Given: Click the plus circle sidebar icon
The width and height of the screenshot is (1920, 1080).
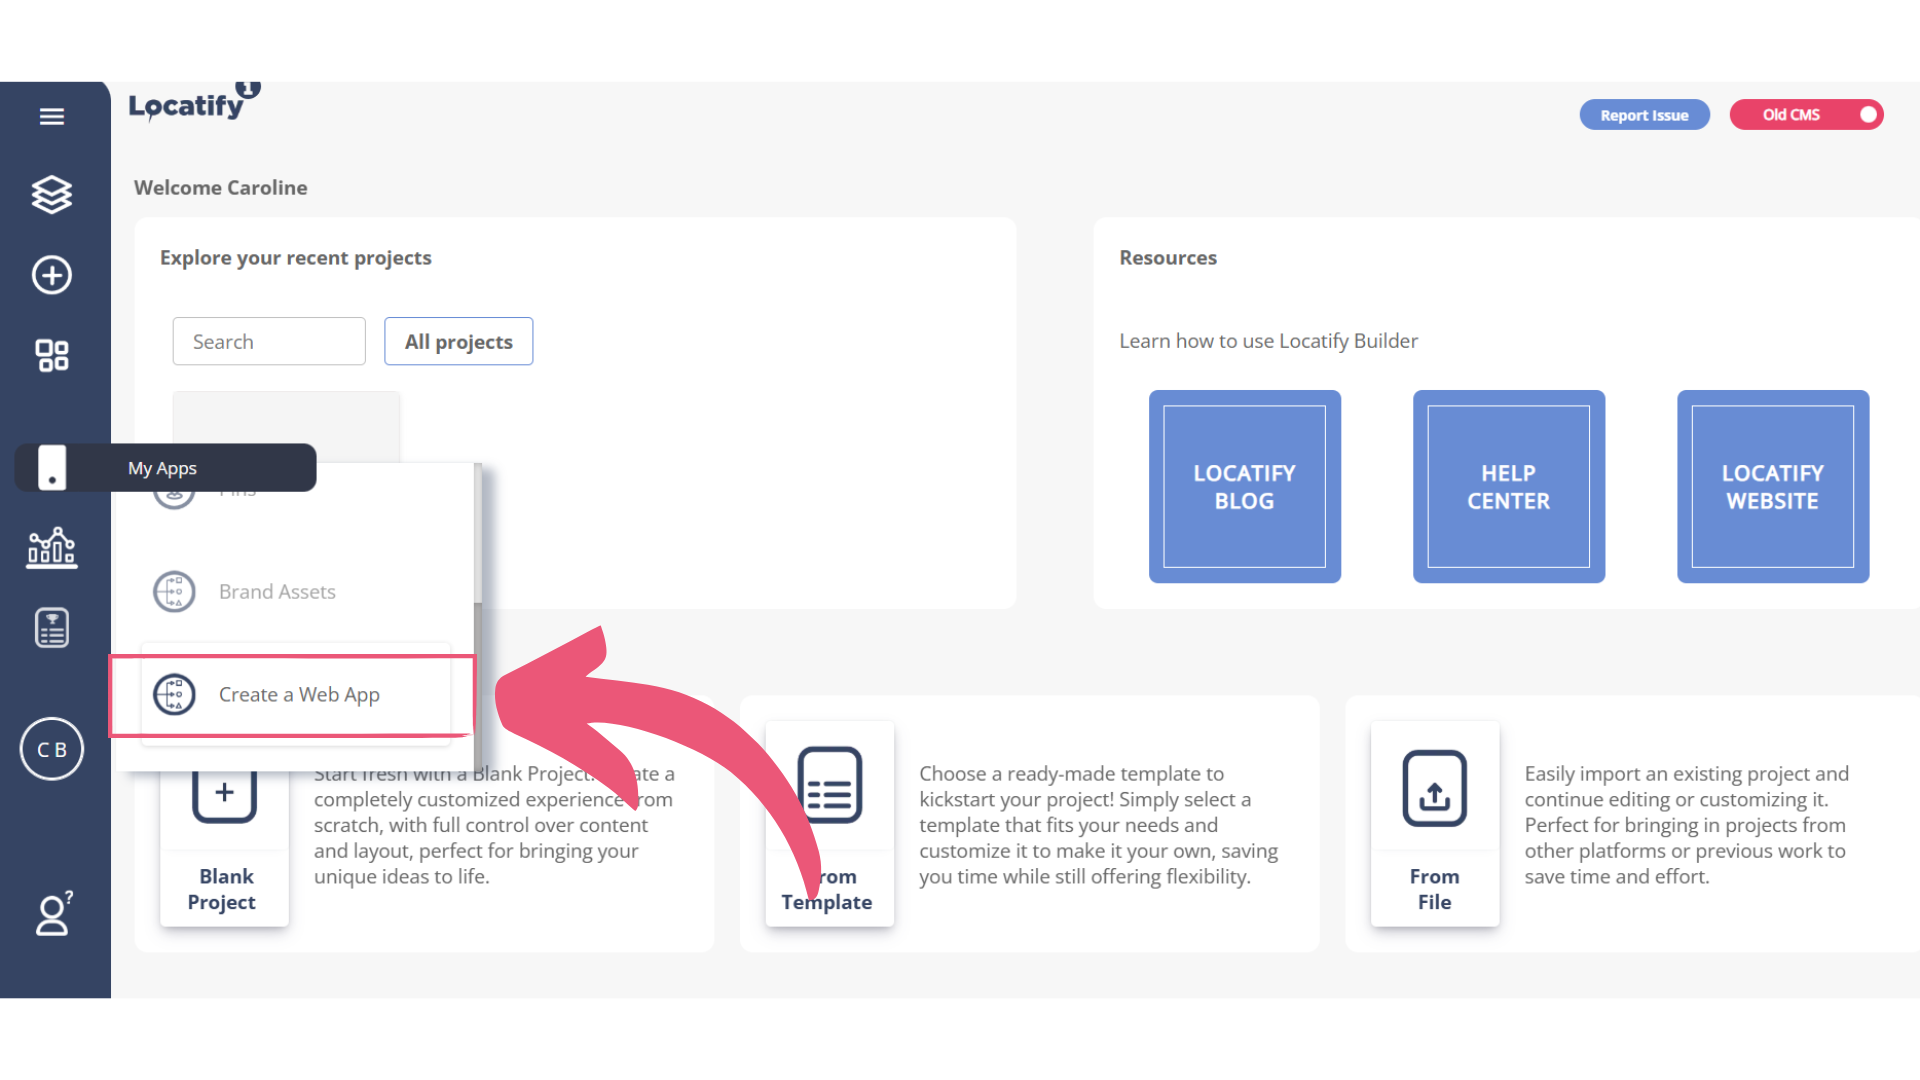Looking at the screenshot, I should [52, 275].
